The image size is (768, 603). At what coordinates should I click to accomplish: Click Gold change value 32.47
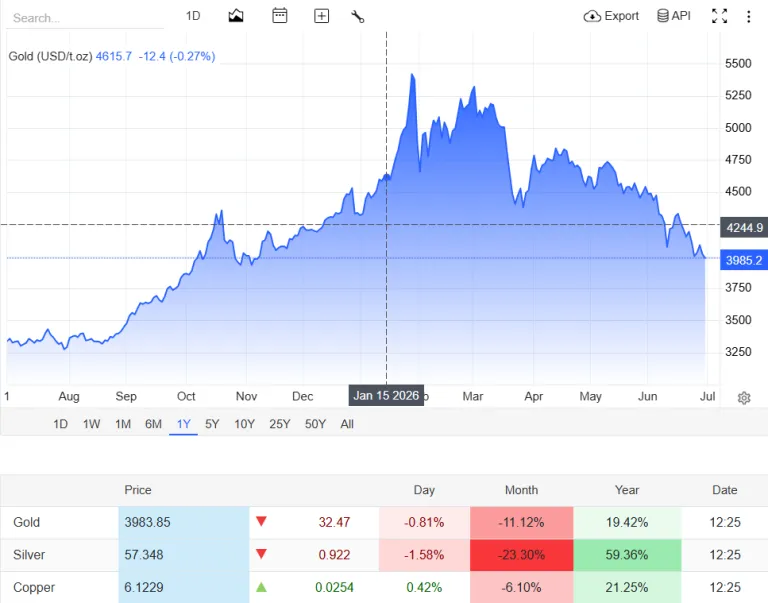click(x=334, y=522)
